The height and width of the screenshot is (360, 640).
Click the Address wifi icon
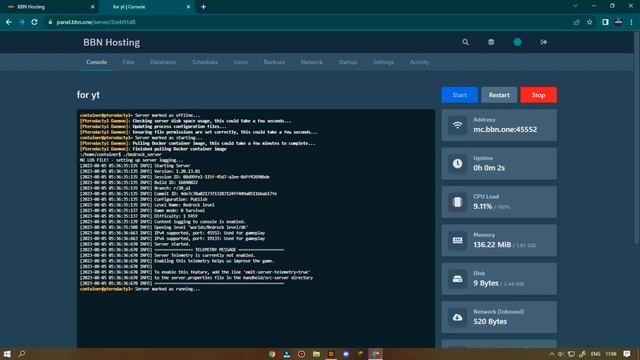pyautogui.click(x=457, y=125)
